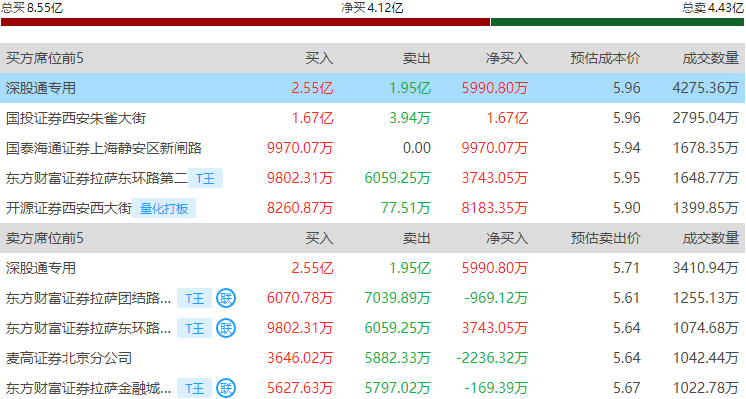Click sell amount 77.51万
This screenshot has width=746, height=399.
point(406,208)
